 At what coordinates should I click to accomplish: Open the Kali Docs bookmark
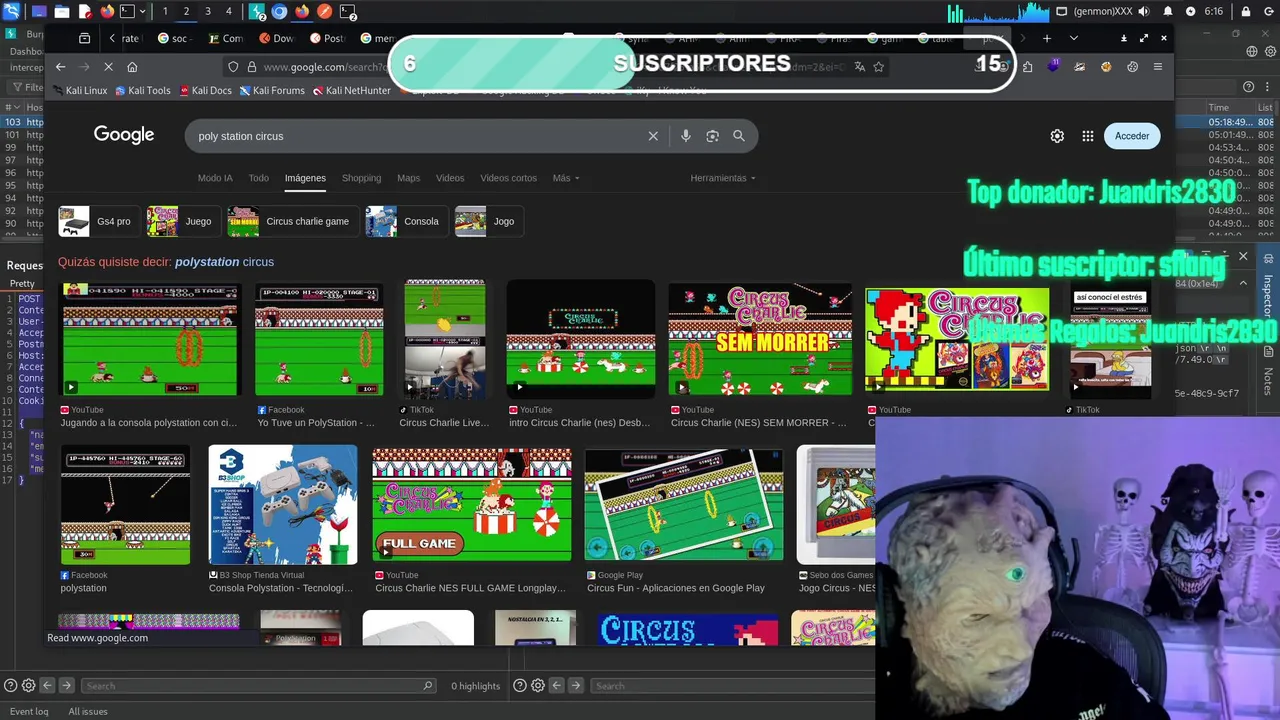click(205, 90)
